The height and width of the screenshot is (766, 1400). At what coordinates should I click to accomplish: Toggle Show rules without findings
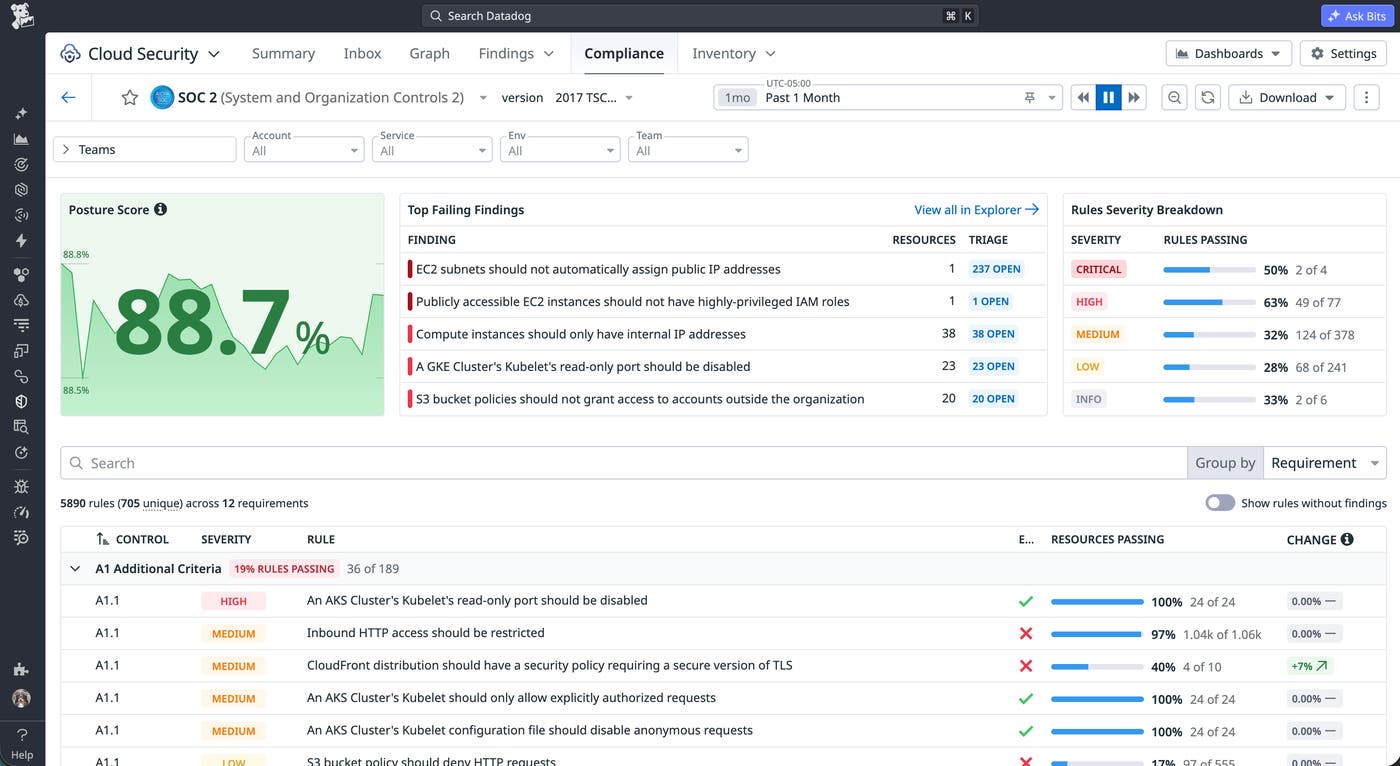[x=1220, y=503]
